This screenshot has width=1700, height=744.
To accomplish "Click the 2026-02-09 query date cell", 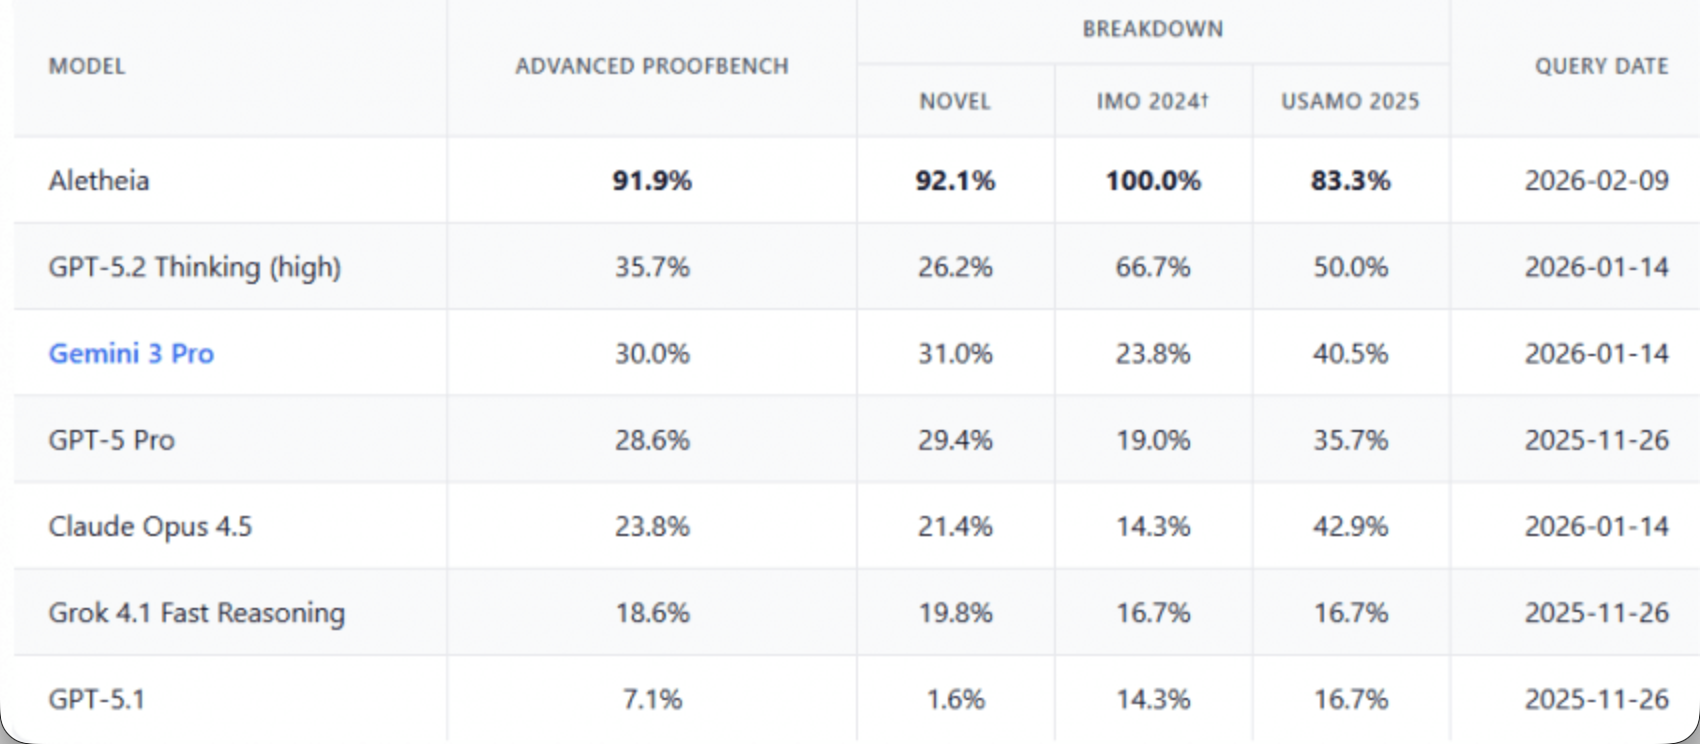I will (x=1596, y=181).
